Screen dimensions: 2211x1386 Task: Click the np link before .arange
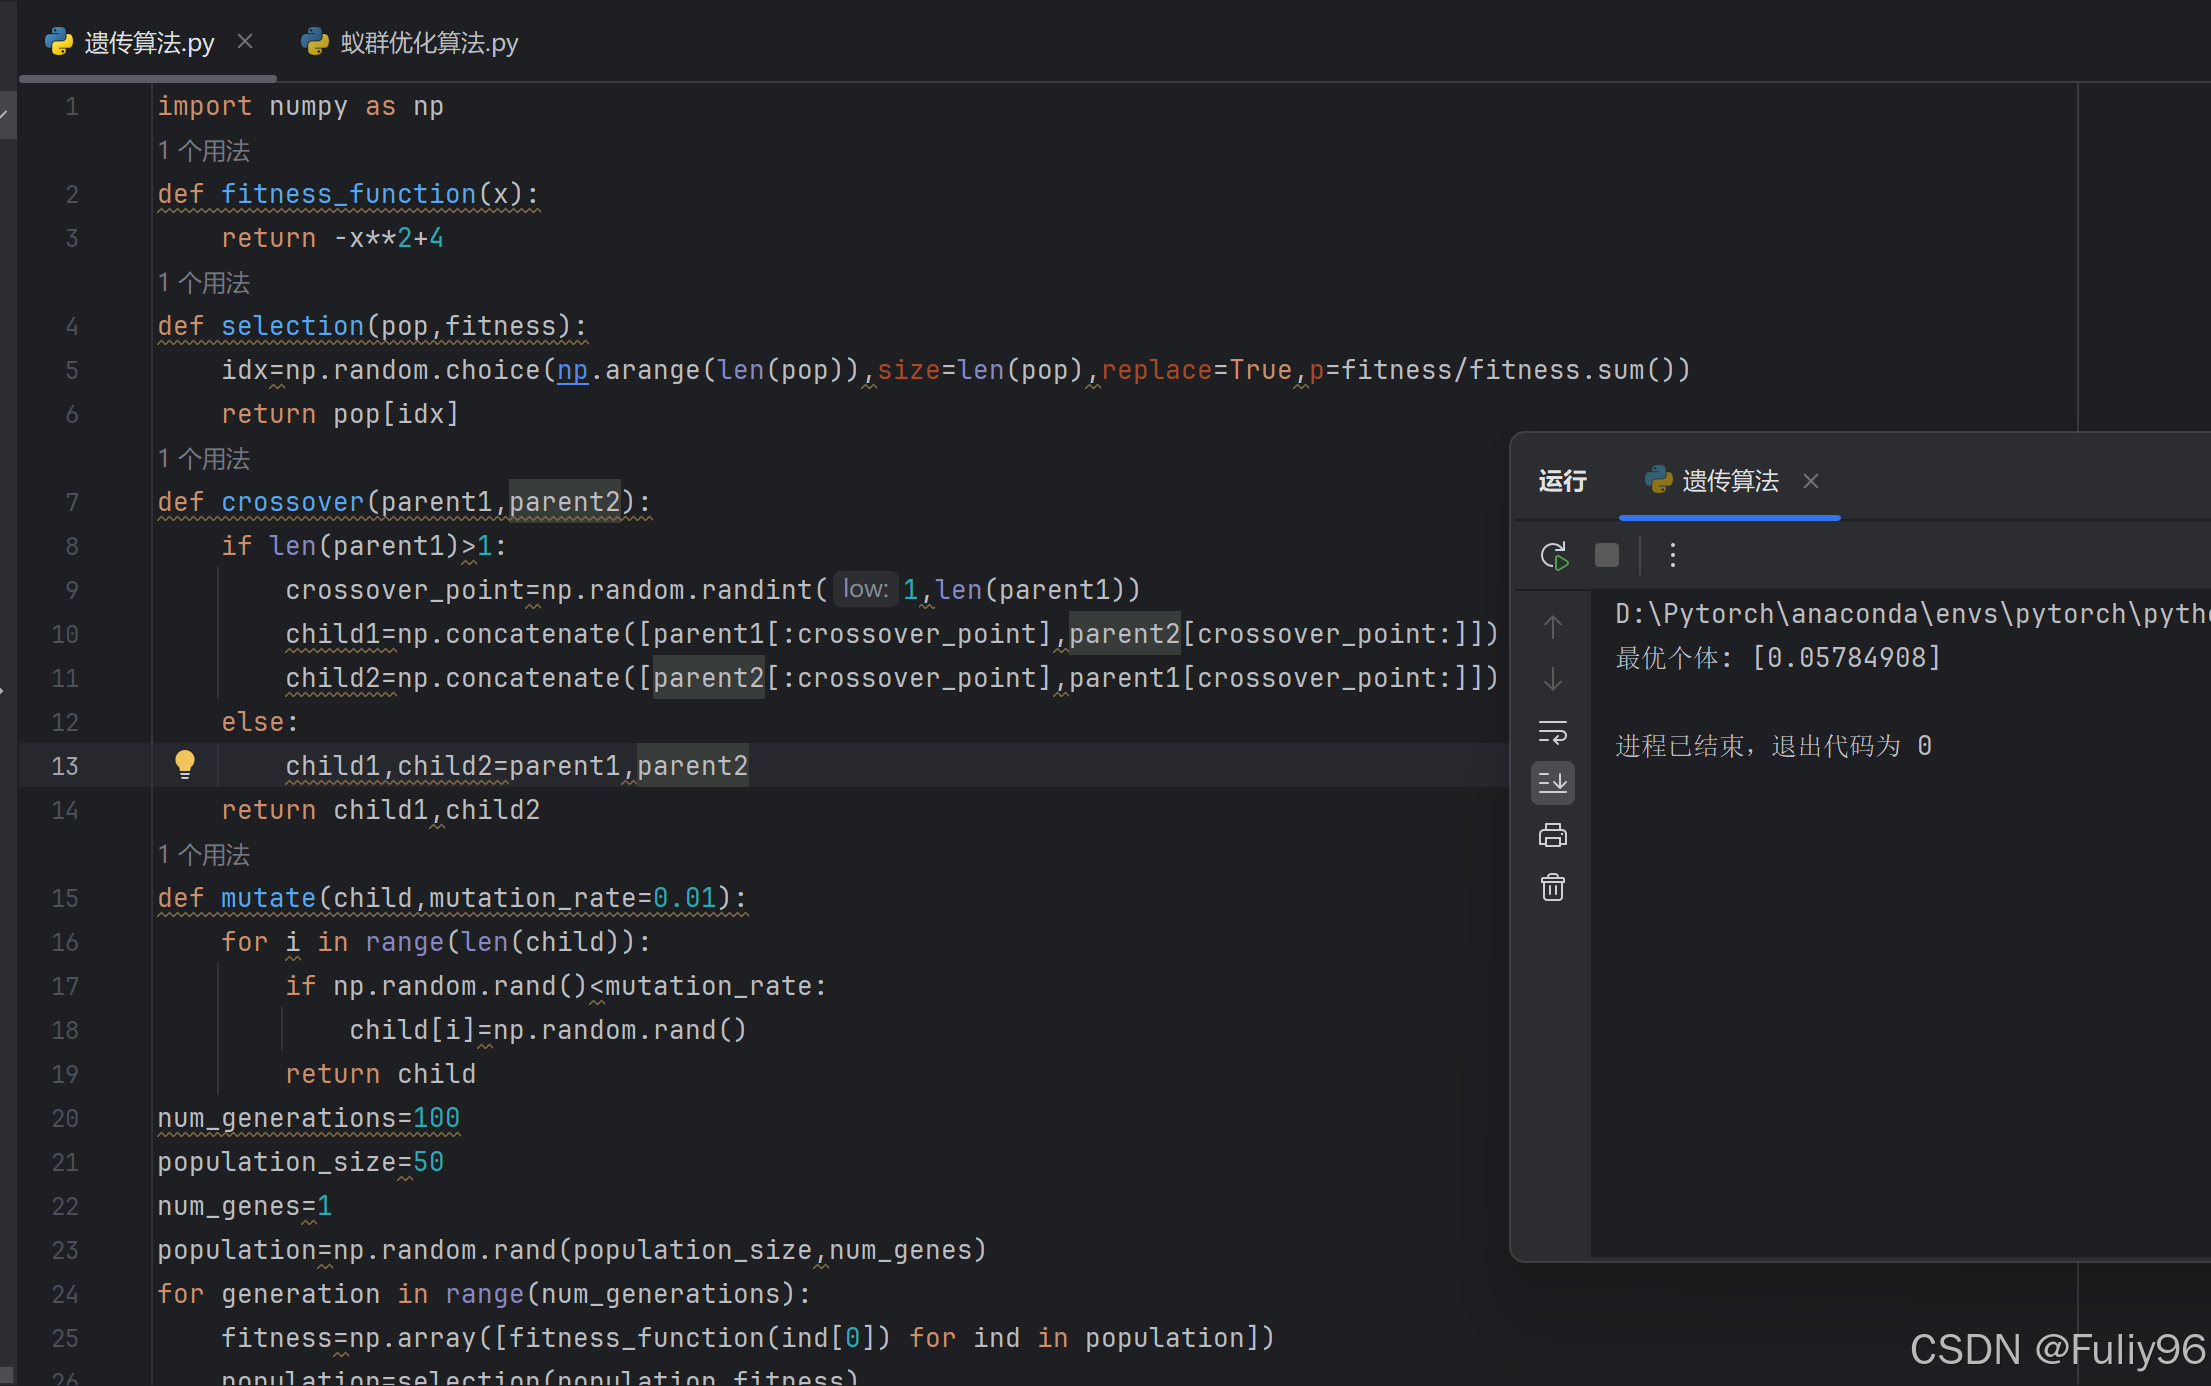tap(573, 370)
